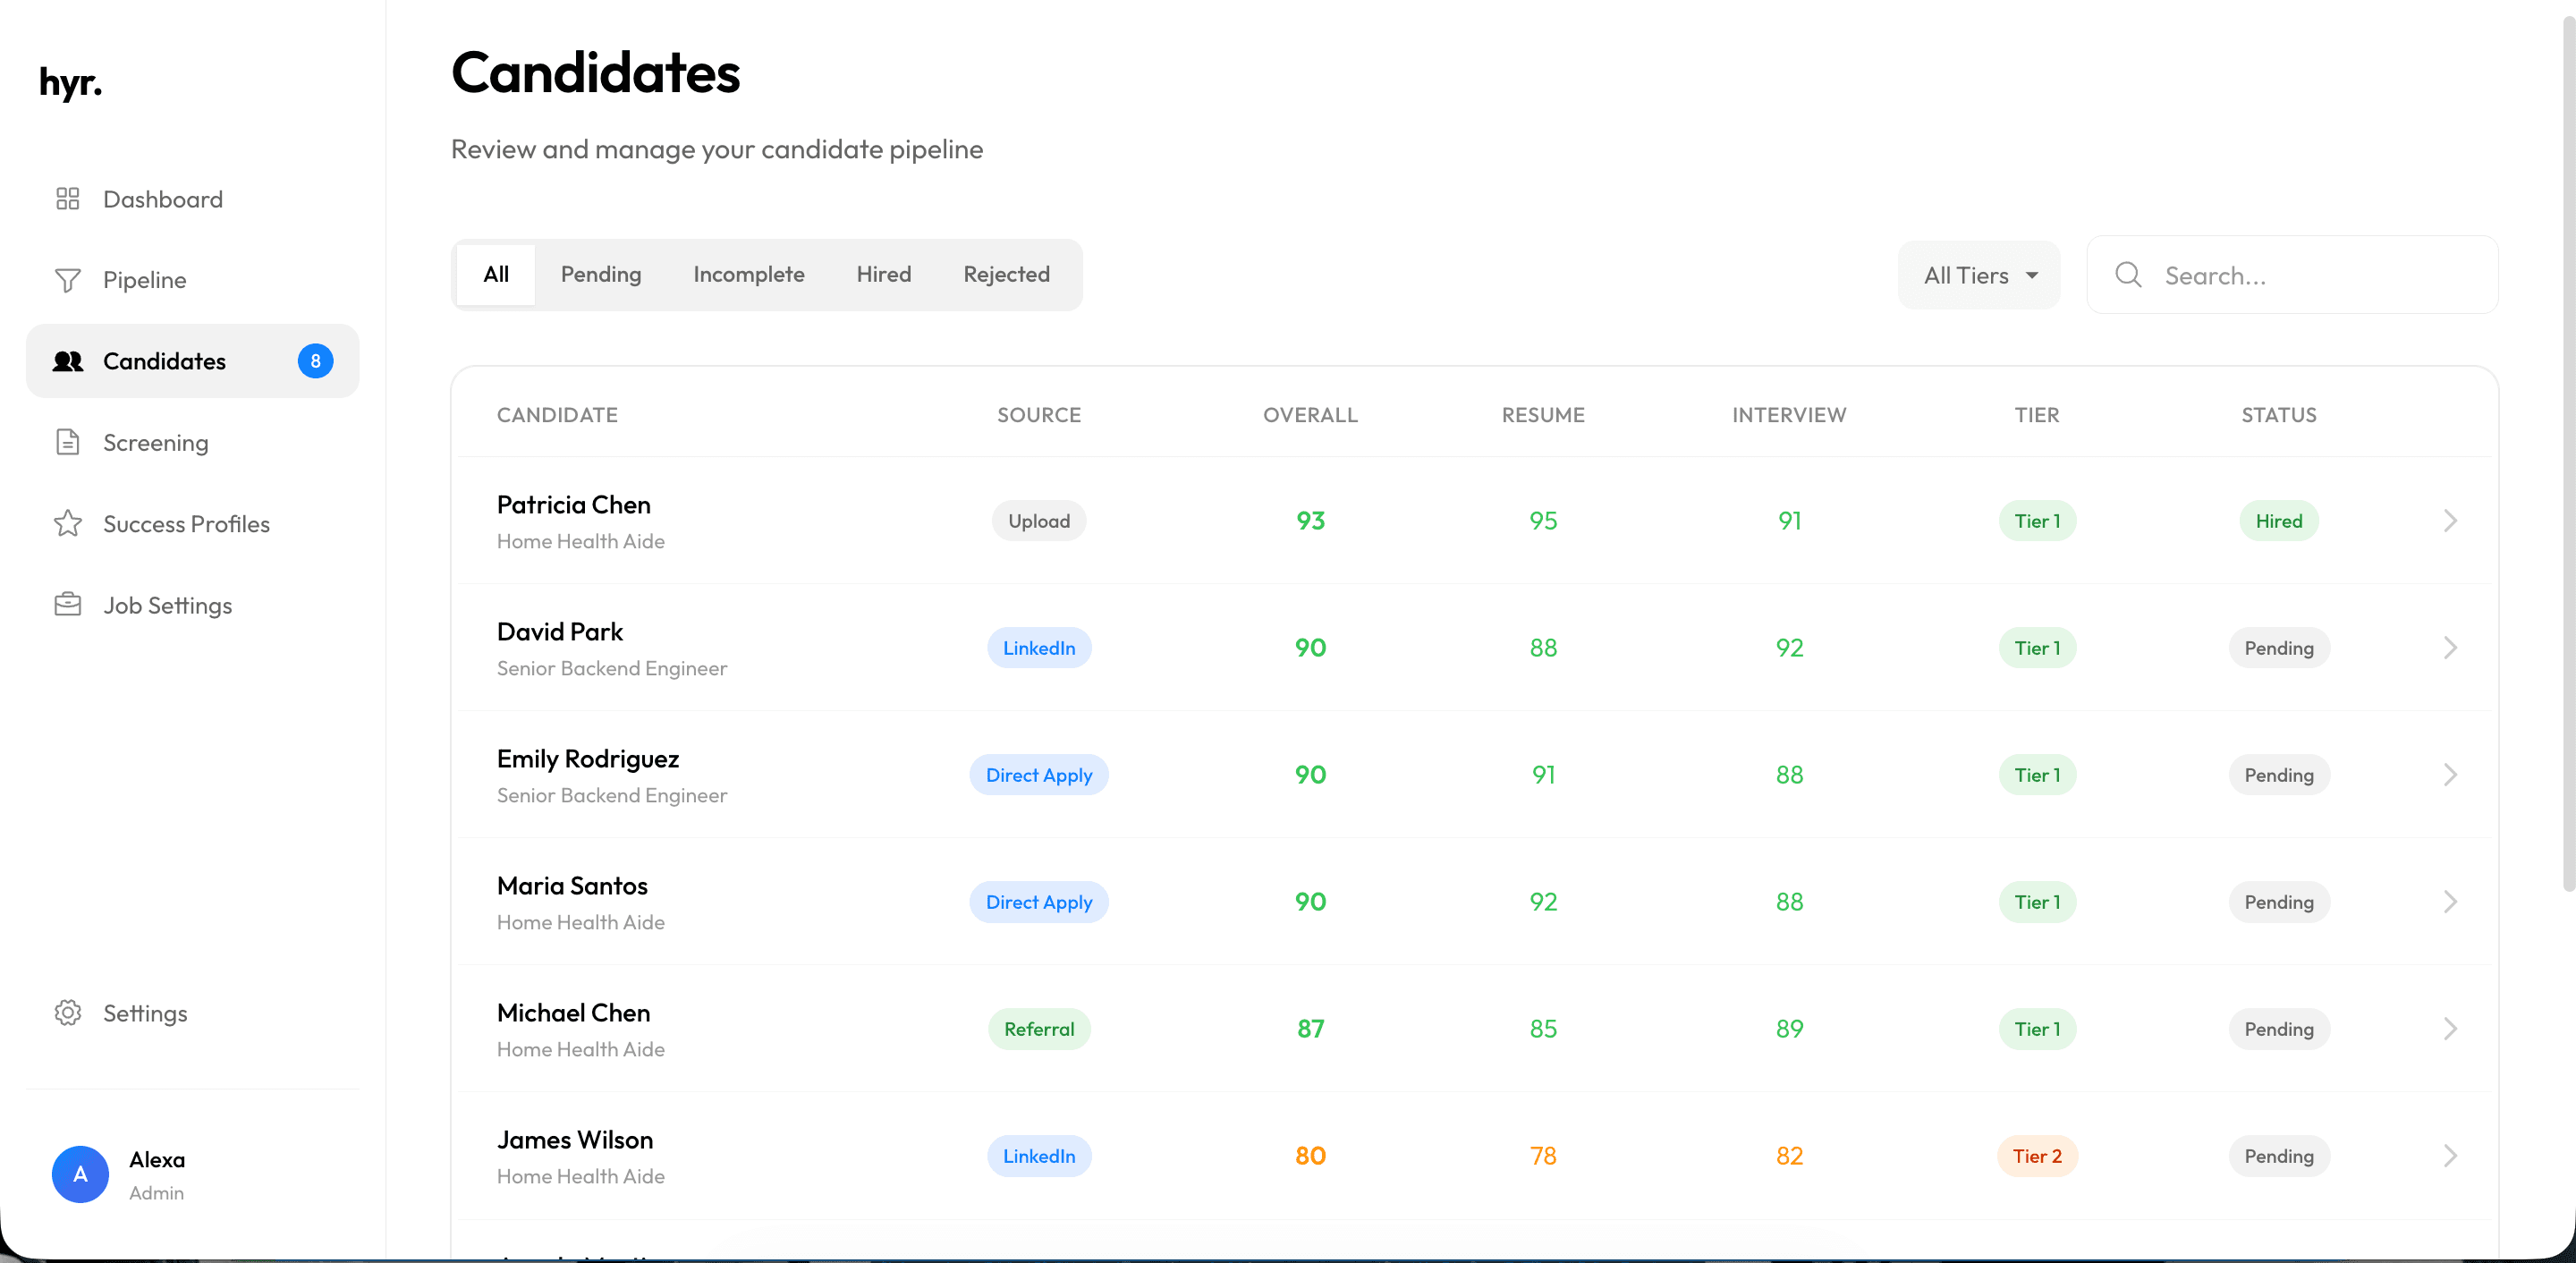Expand Patricia Chen's row chevron
This screenshot has height=1263, width=2576.
tap(2450, 520)
